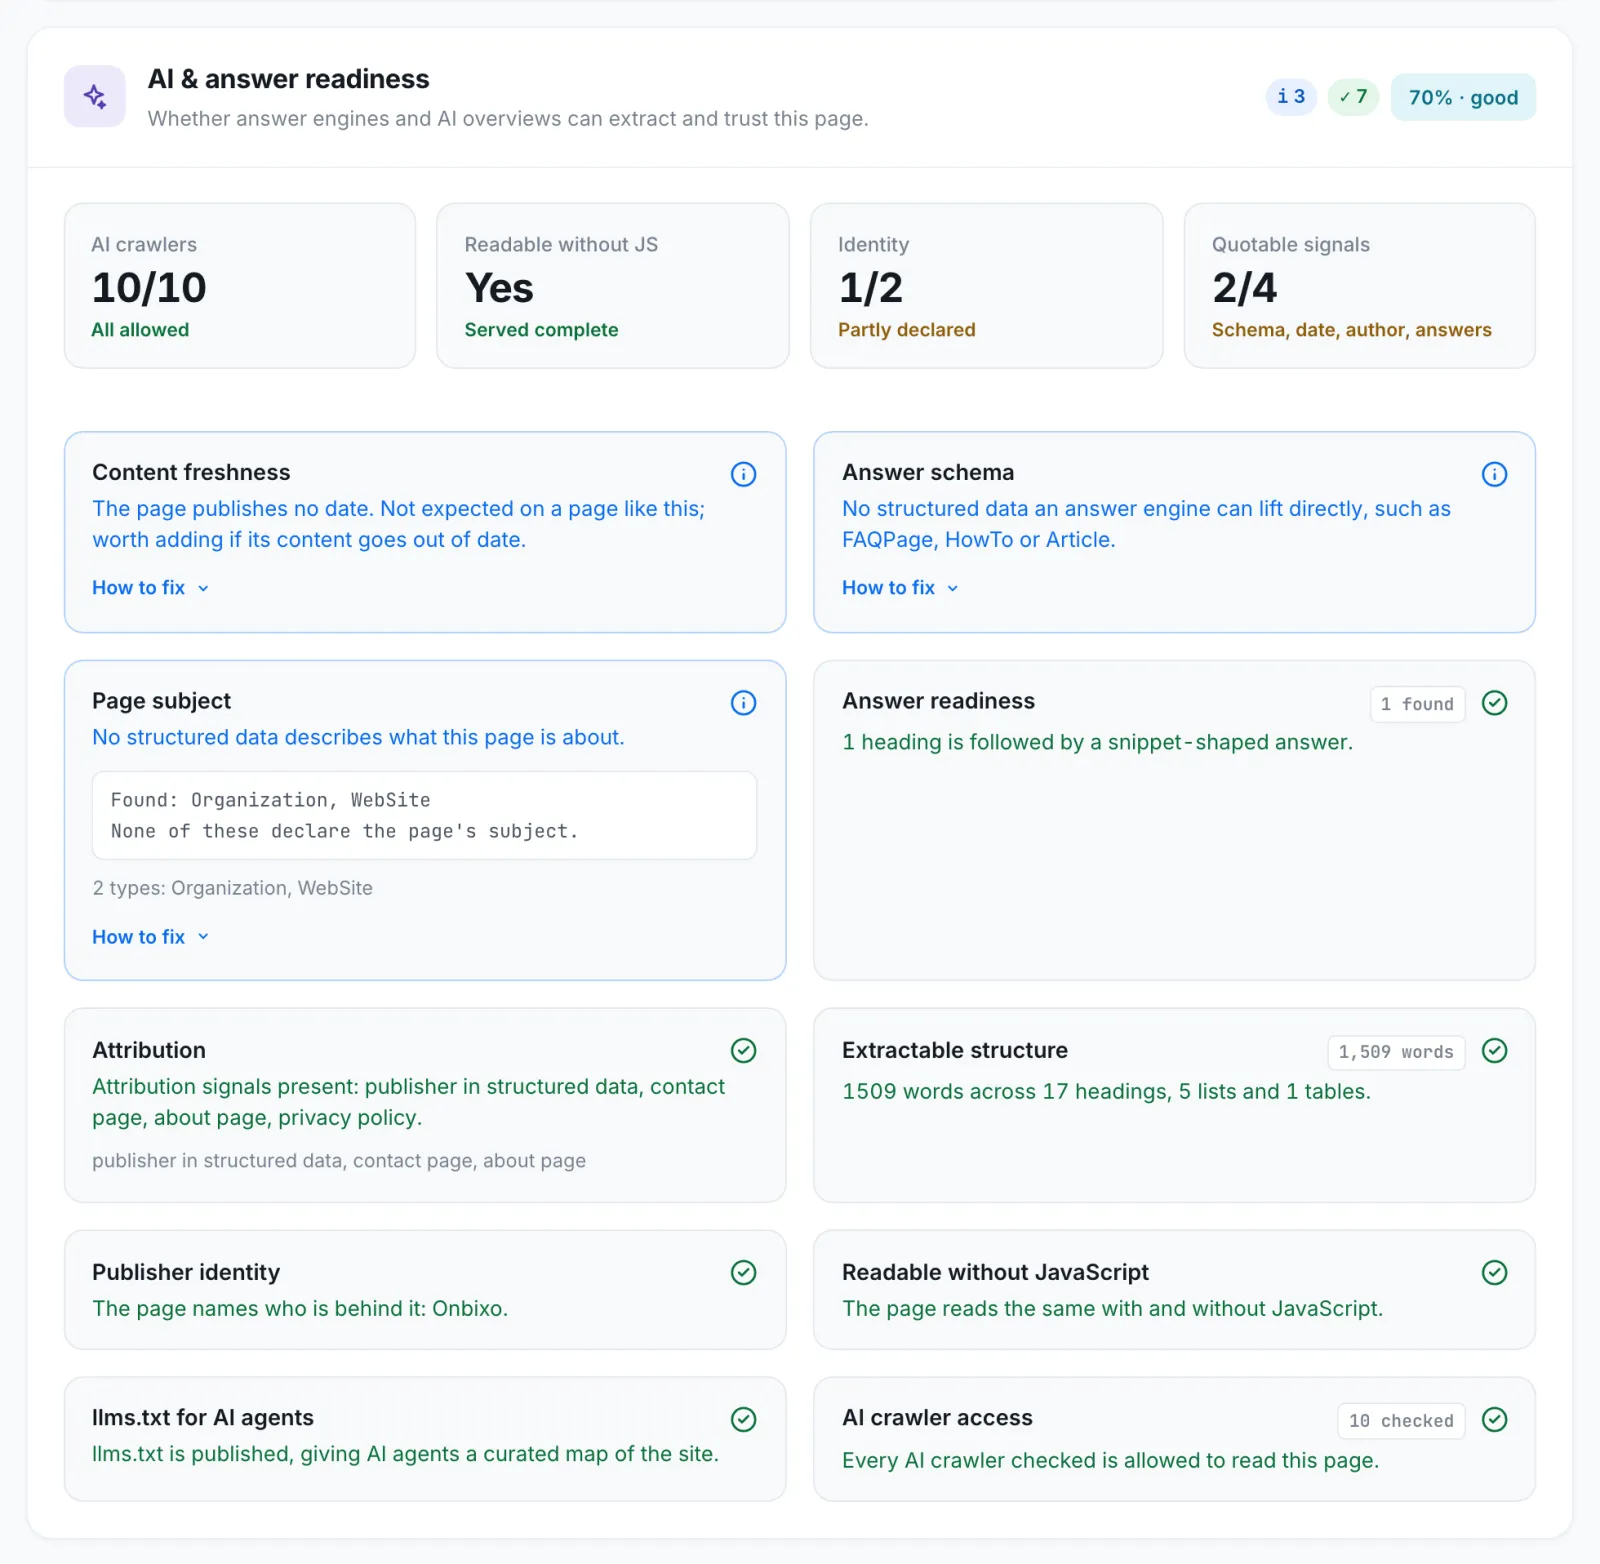Screen dimensions: 1600x1564
Task: Click the purple sparkle AI readiness icon
Action: point(95,97)
